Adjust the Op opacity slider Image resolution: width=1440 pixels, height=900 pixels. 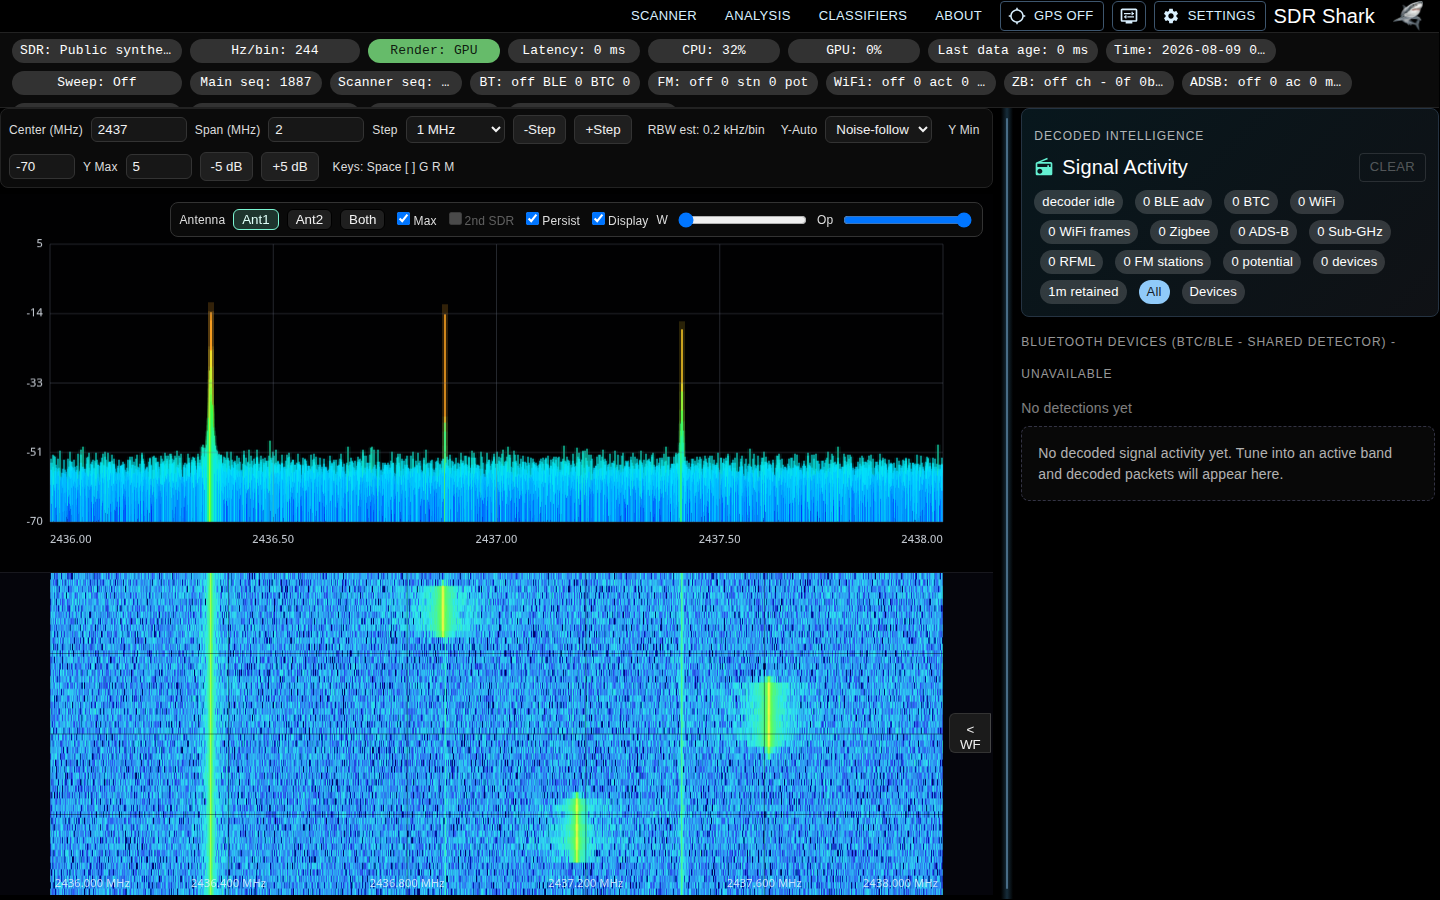click(908, 220)
